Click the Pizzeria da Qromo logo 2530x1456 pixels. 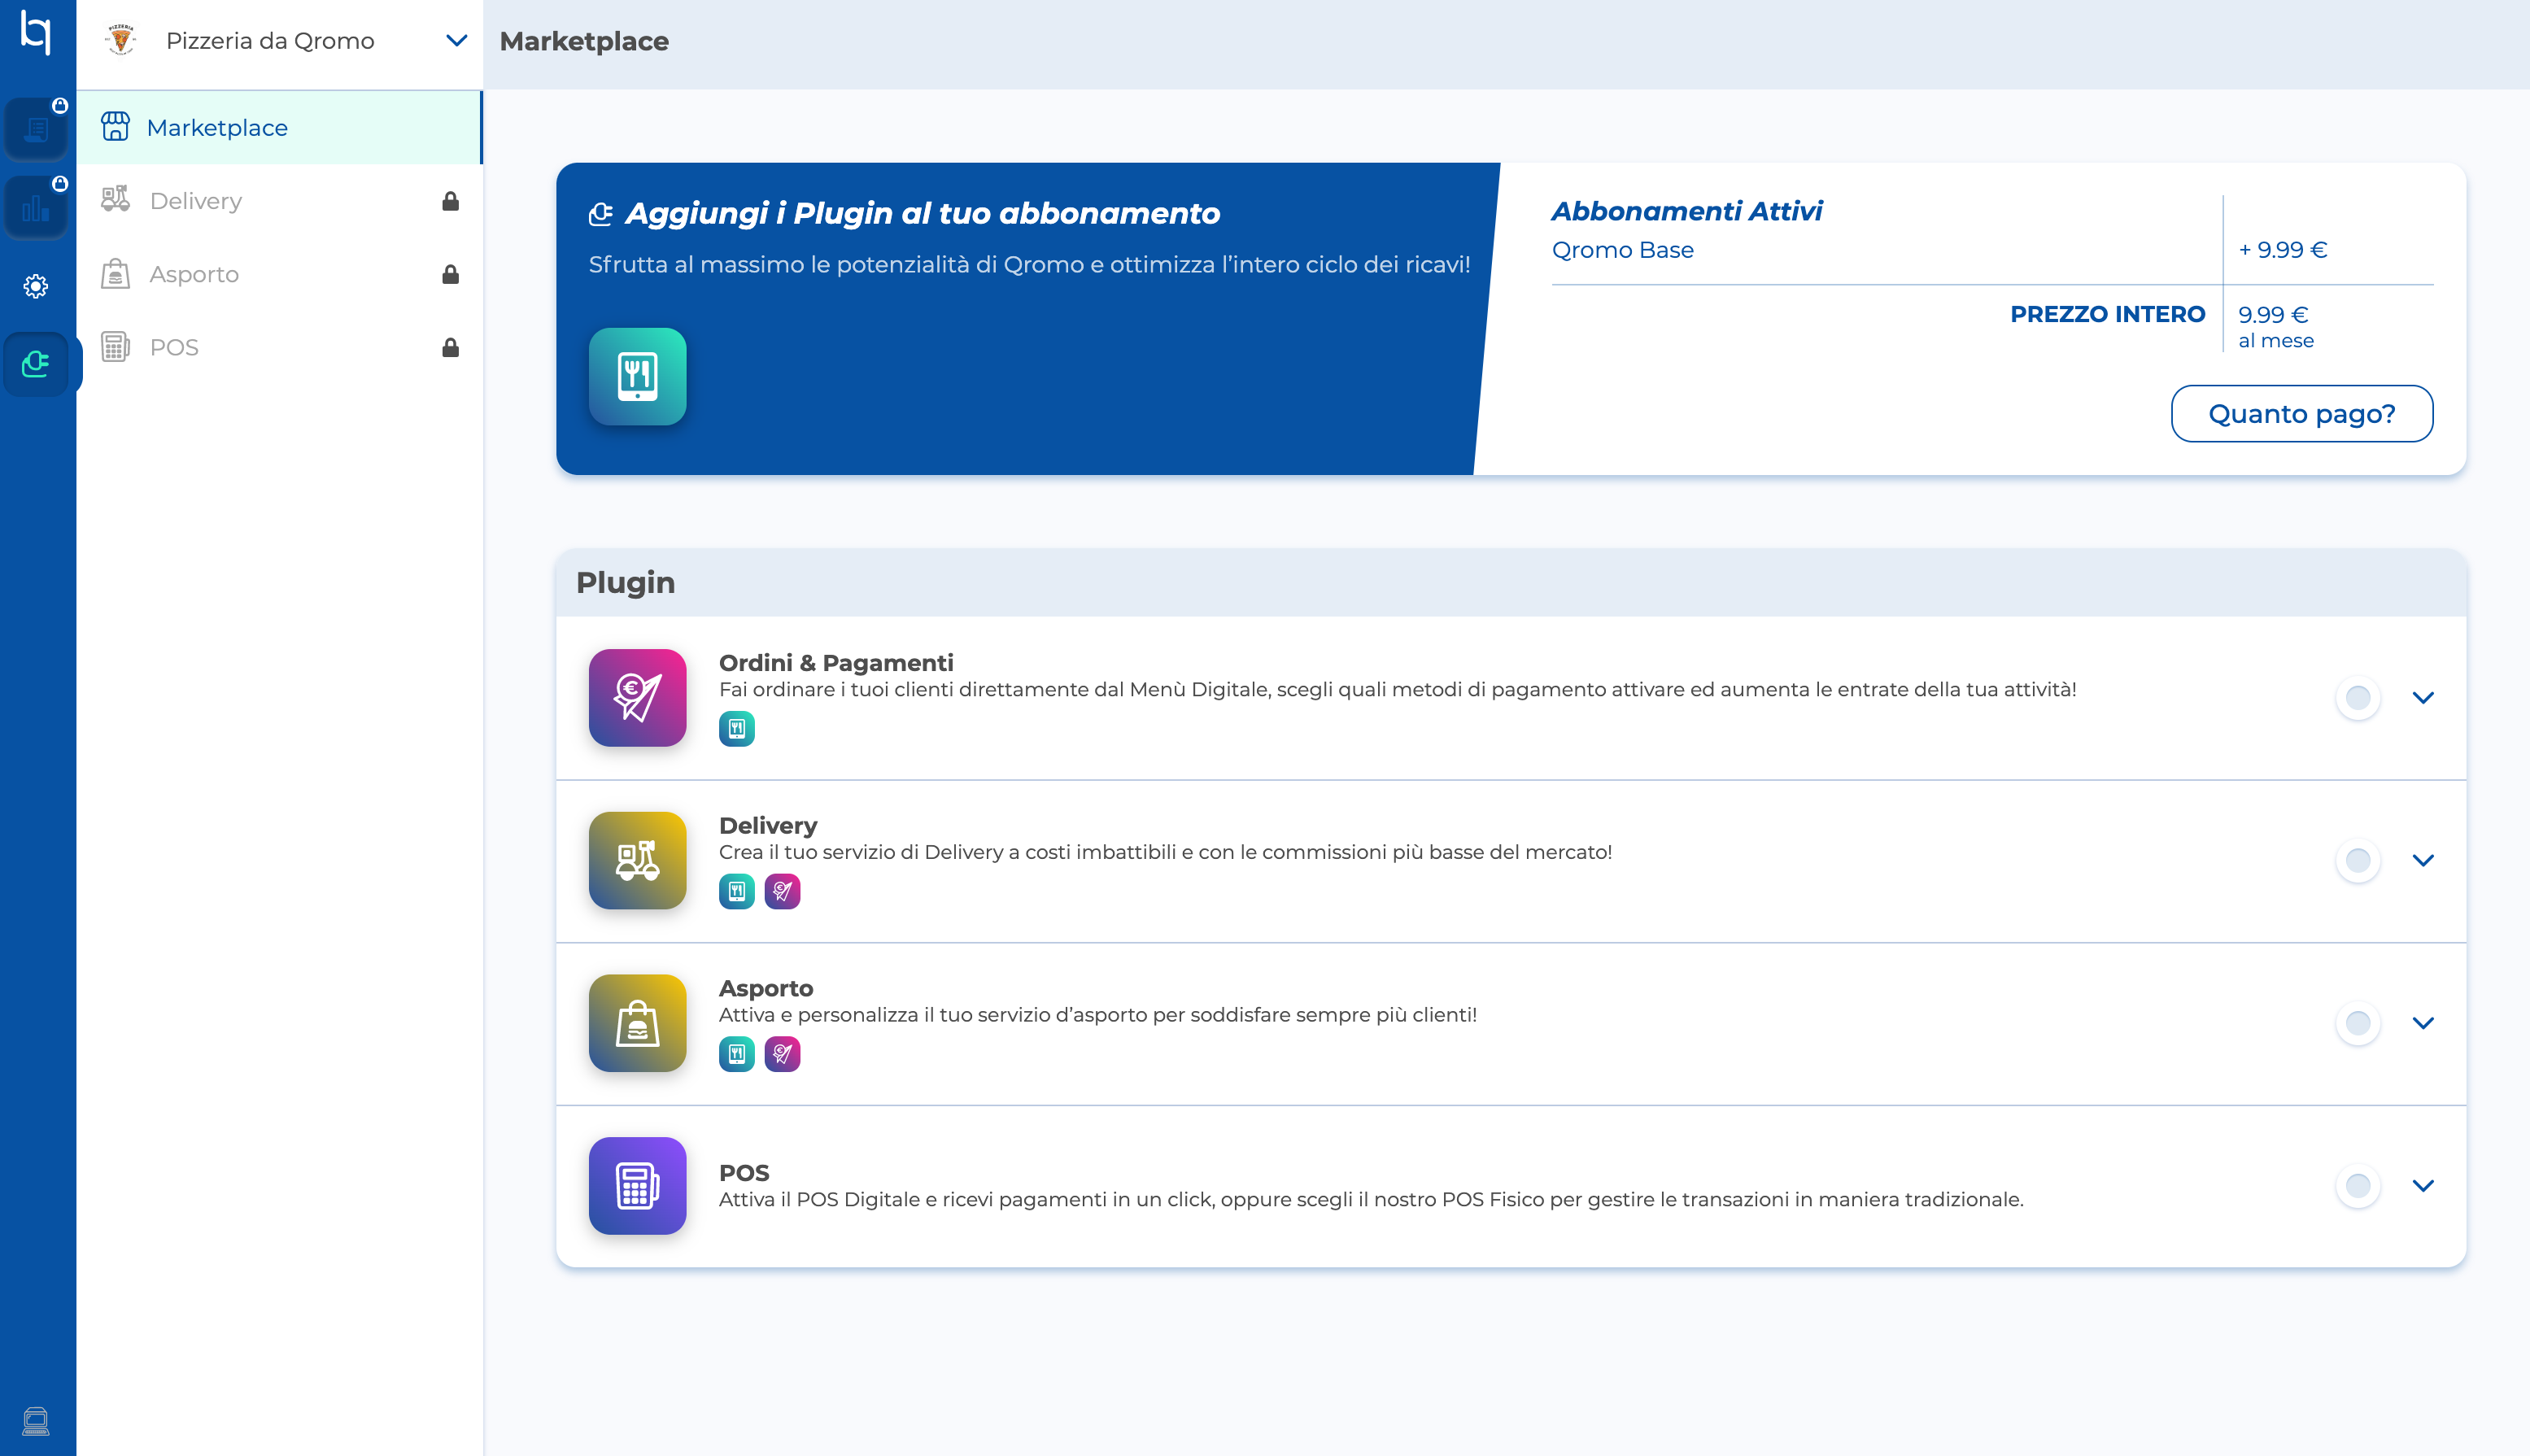121,40
